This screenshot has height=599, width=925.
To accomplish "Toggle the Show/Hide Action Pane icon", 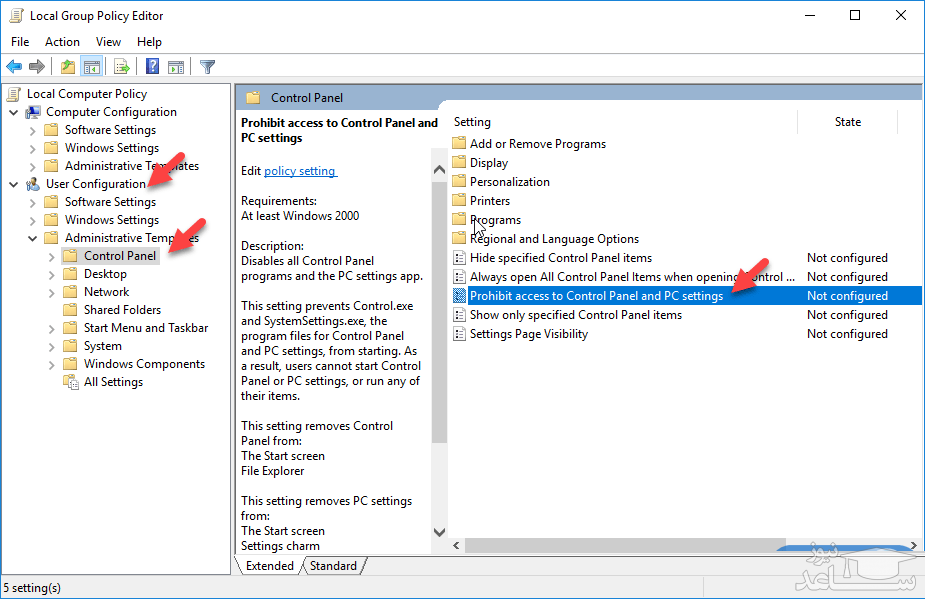I will point(176,67).
